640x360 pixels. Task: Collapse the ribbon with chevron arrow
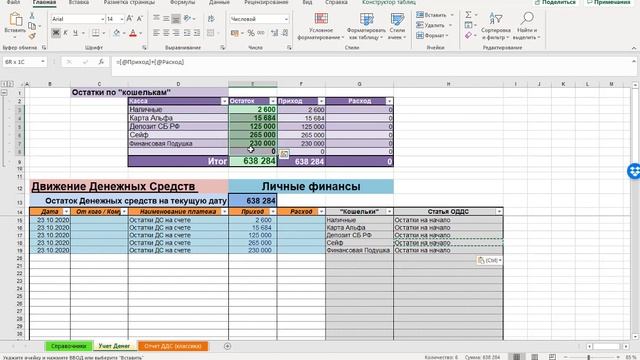tap(634, 48)
